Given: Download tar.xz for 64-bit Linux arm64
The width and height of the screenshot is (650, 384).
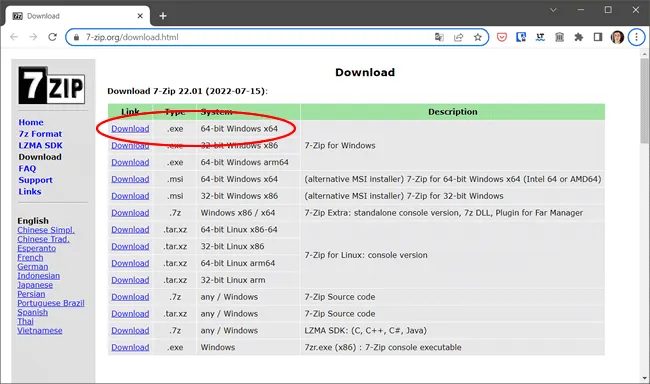Looking at the screenshot, I should (x=130, y=263).
